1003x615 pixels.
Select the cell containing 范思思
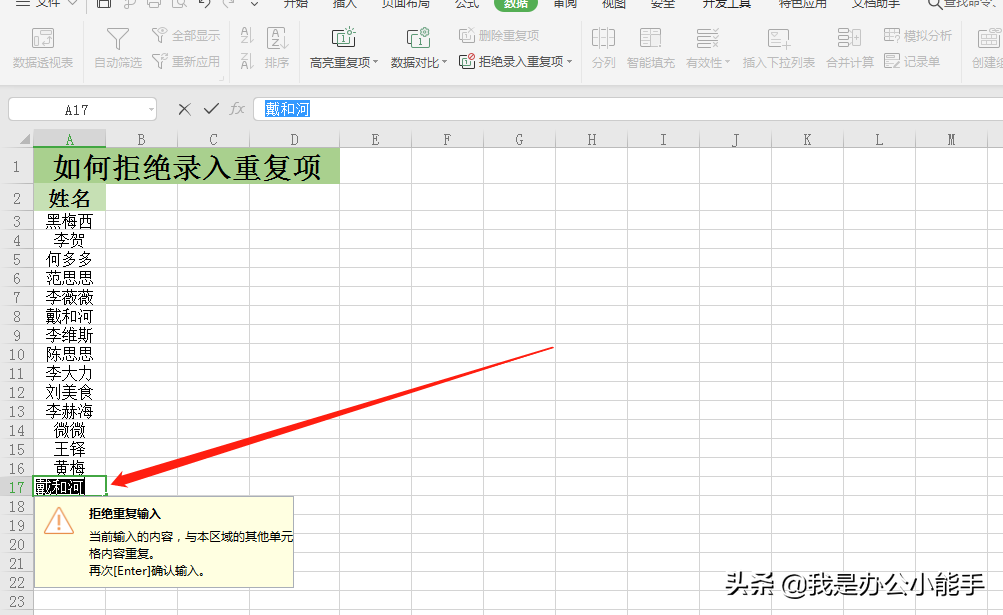click(x=70, y=278)
